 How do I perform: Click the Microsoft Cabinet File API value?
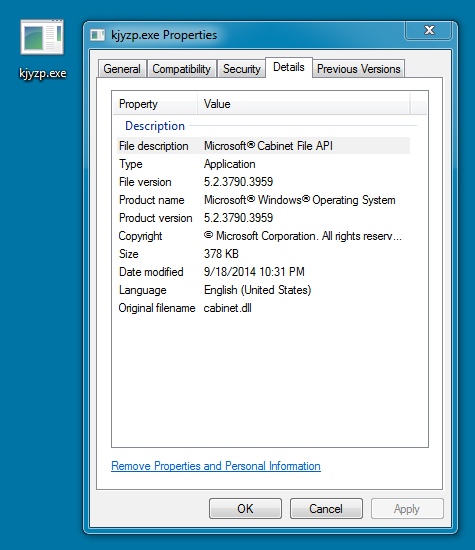click(x=268, y=146)
